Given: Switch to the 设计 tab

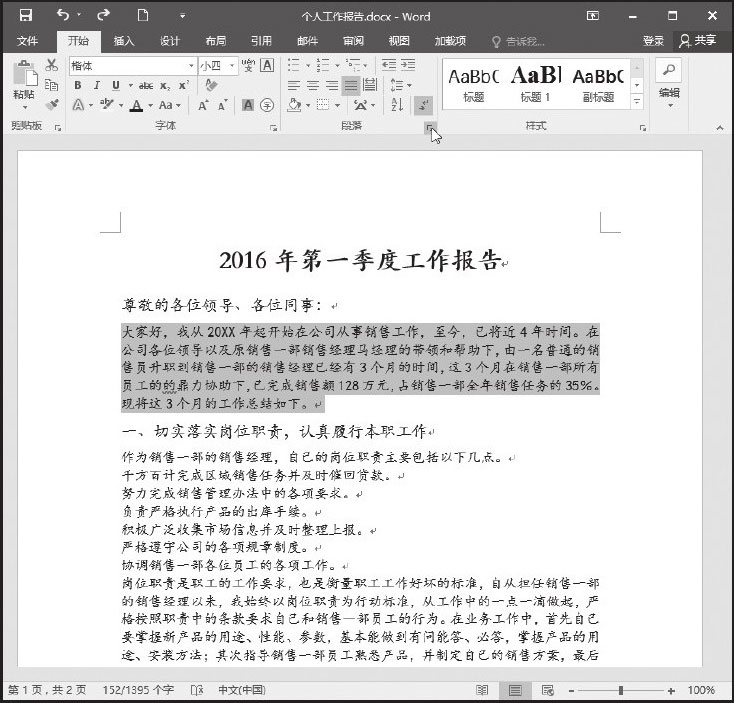Looking at the screenshot, I should pyautogui.click(x=169, y=41).
